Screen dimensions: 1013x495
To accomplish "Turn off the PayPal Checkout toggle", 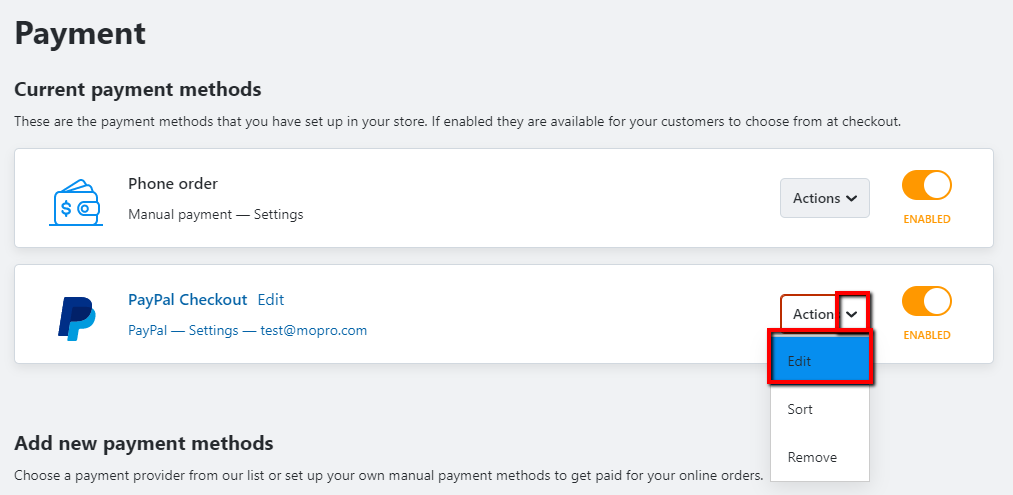I will 927,301.
